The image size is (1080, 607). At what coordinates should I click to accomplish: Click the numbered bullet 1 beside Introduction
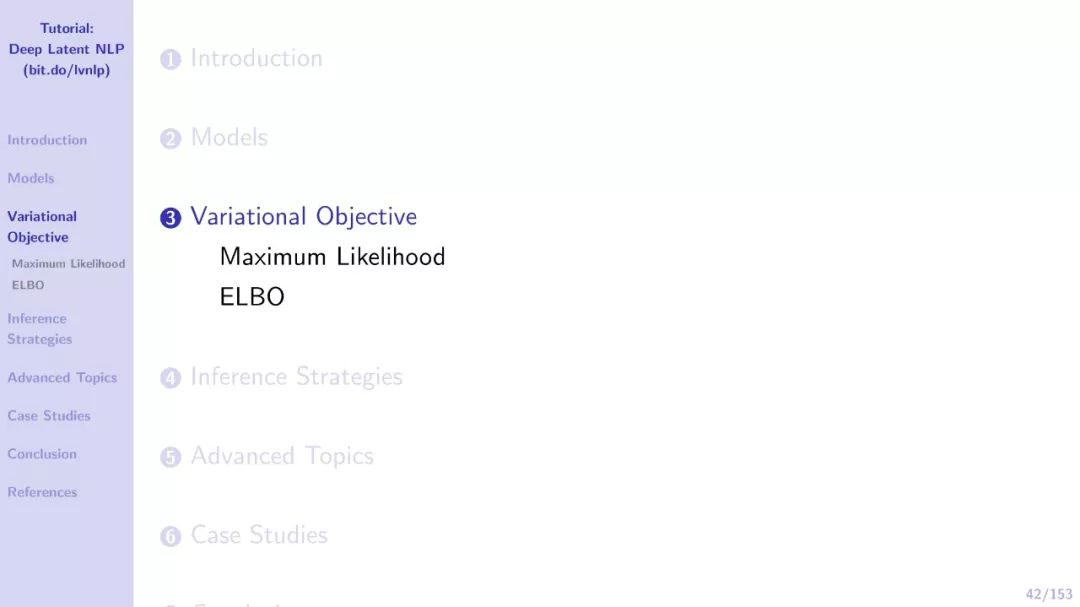pos(170,59)
